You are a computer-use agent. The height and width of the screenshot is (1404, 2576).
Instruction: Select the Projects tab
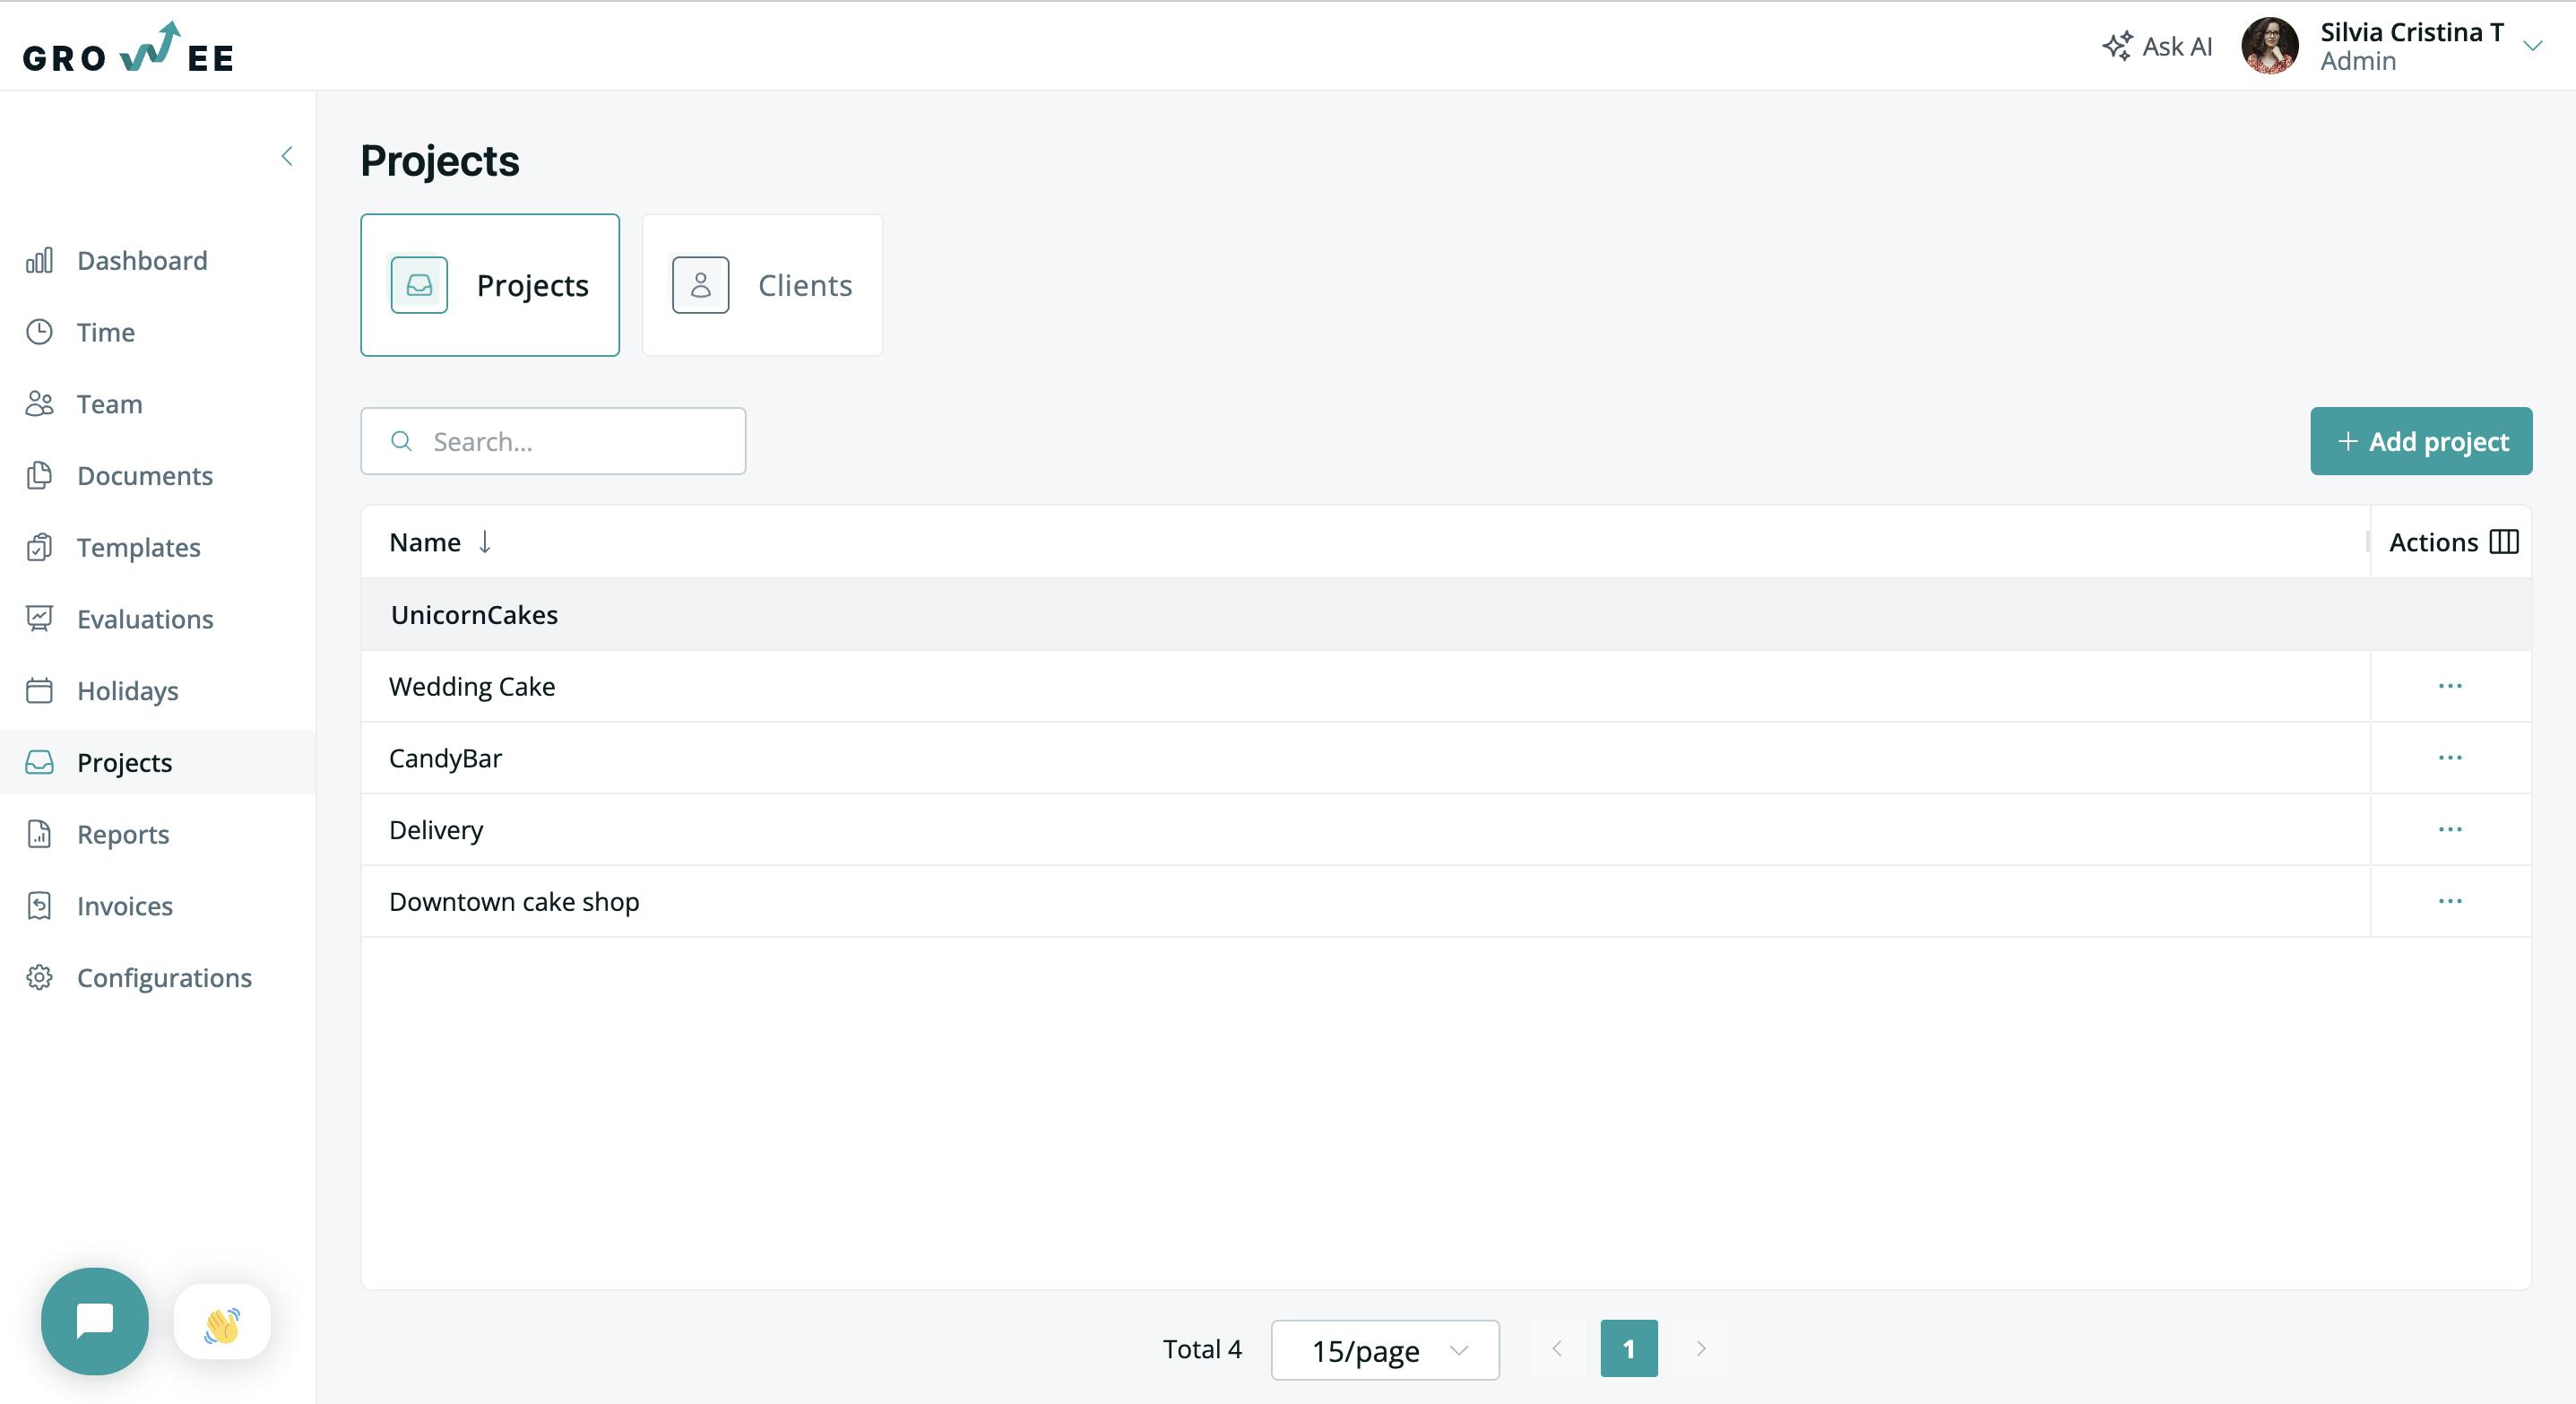point(489,283)
